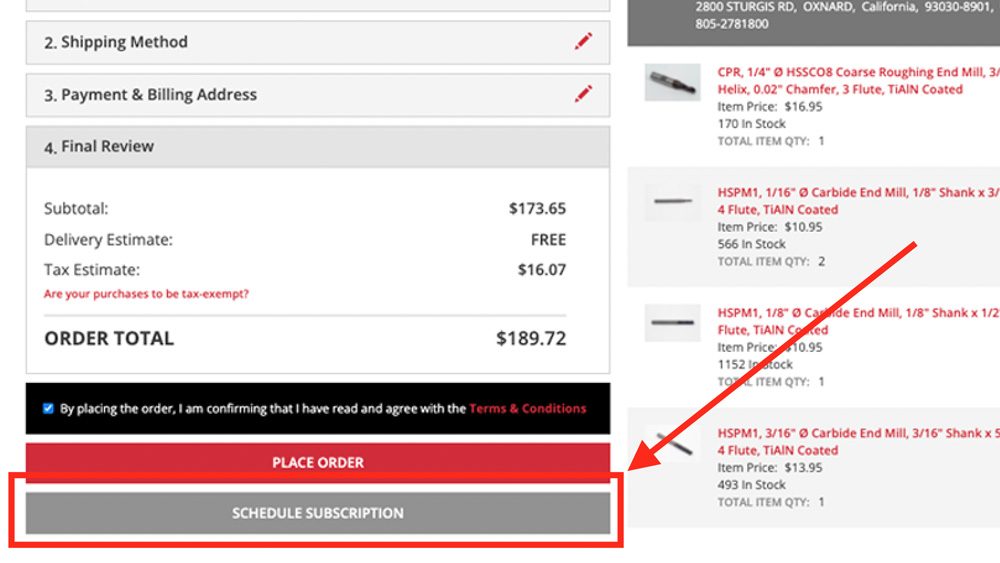
Task: Click the Schedule Subscription button
Action: tap(318, 513)
